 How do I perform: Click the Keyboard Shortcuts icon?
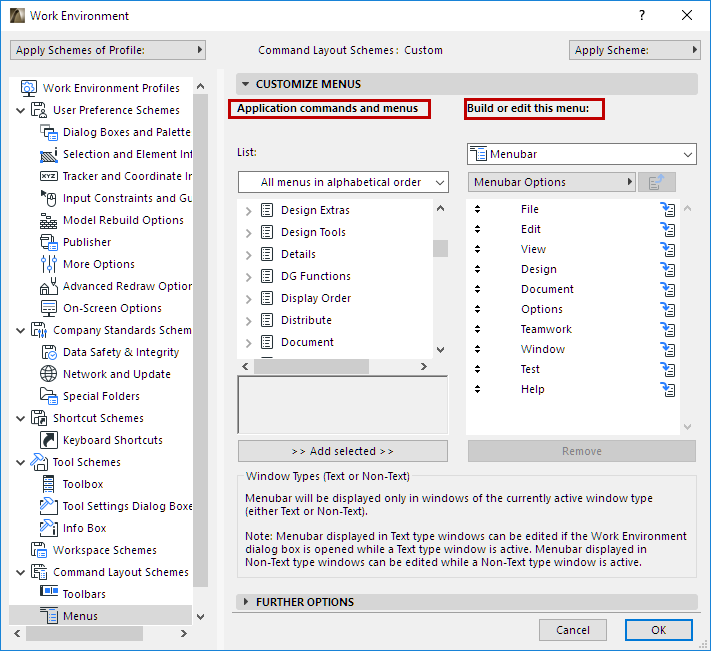pos(49,440)
